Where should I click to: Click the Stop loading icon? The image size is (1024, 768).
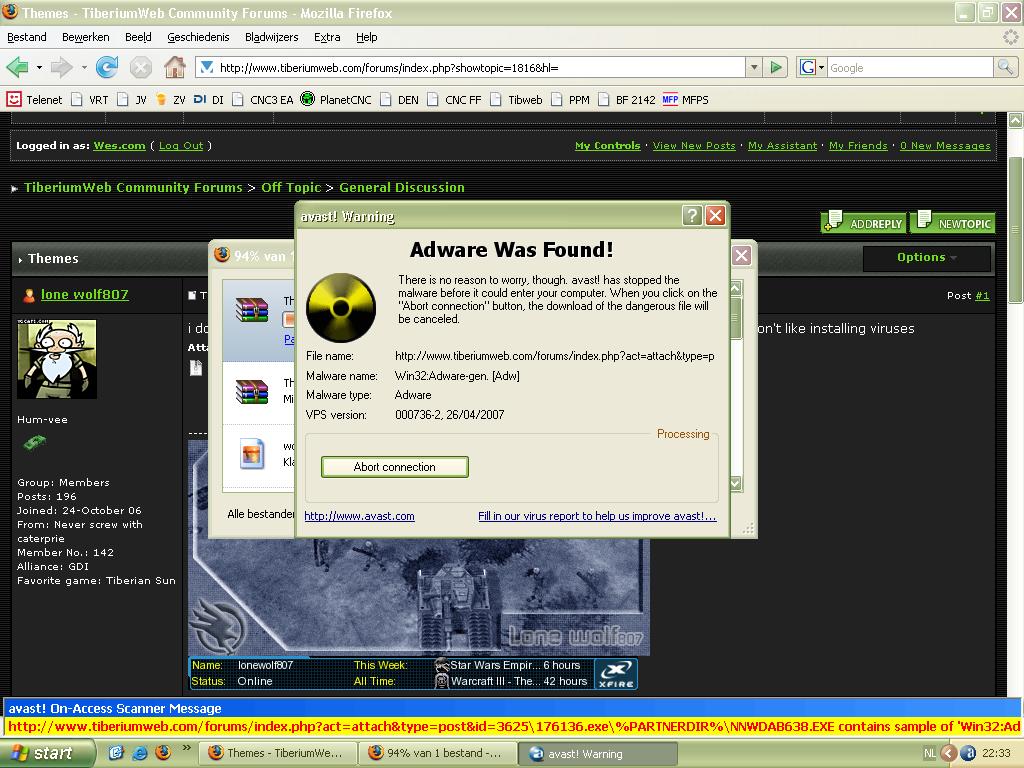pos(140,67)
